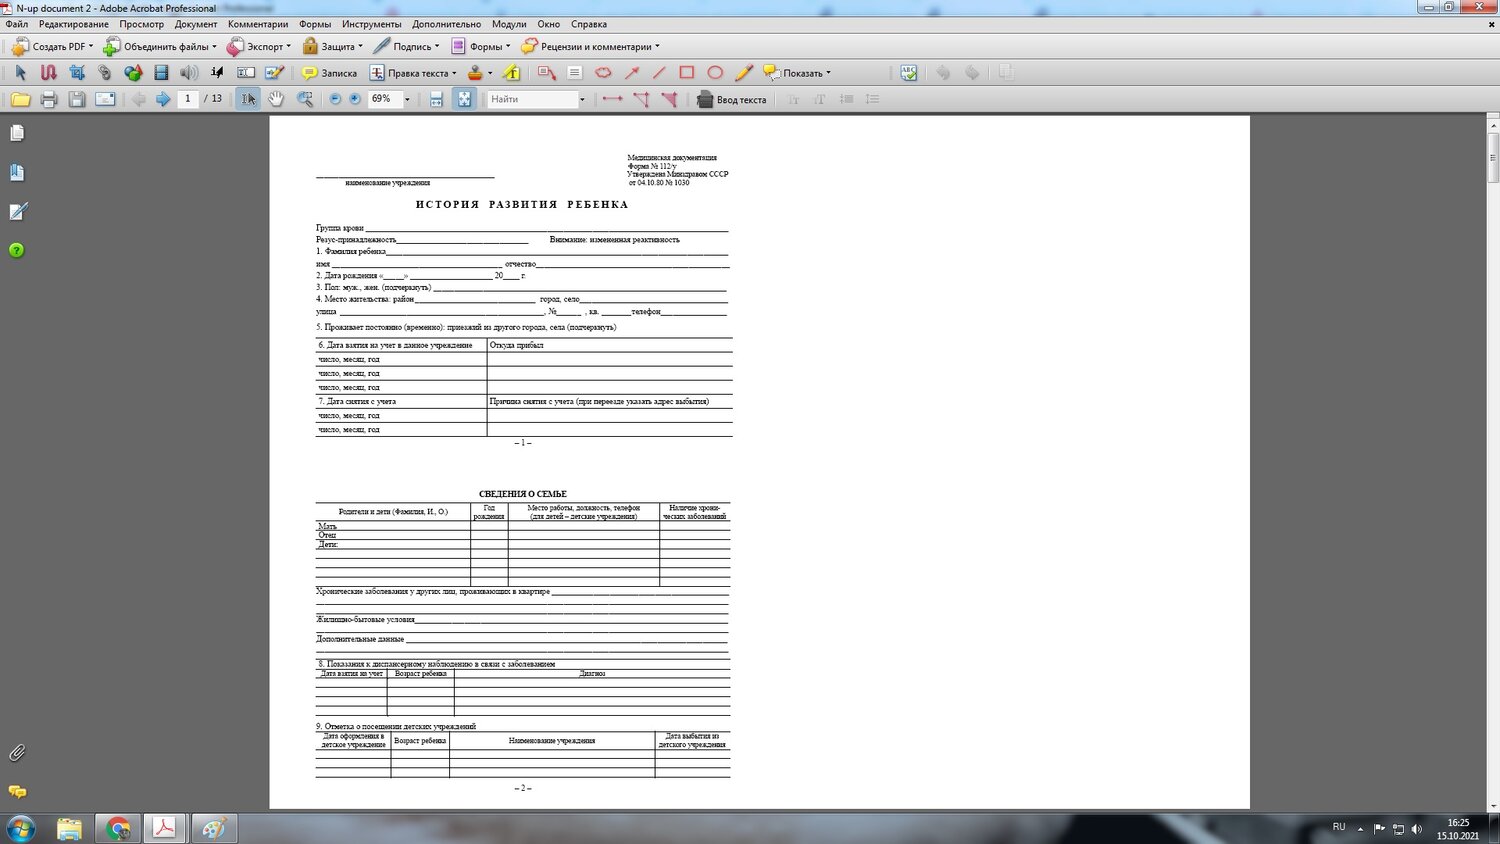Open the Инструменты menu
Screen dimensions: 1500x844
click(372, 24)
